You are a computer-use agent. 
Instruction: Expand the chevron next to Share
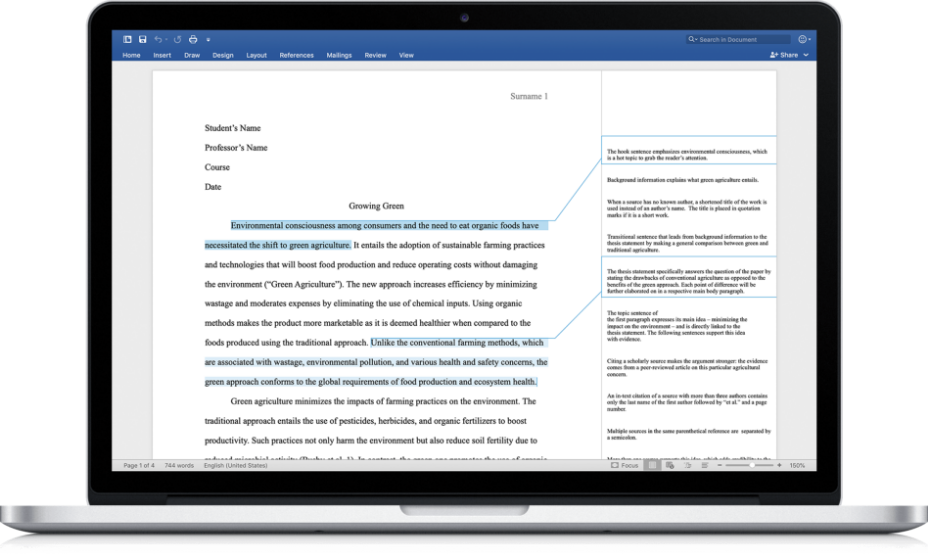click(x=806, y=55)
